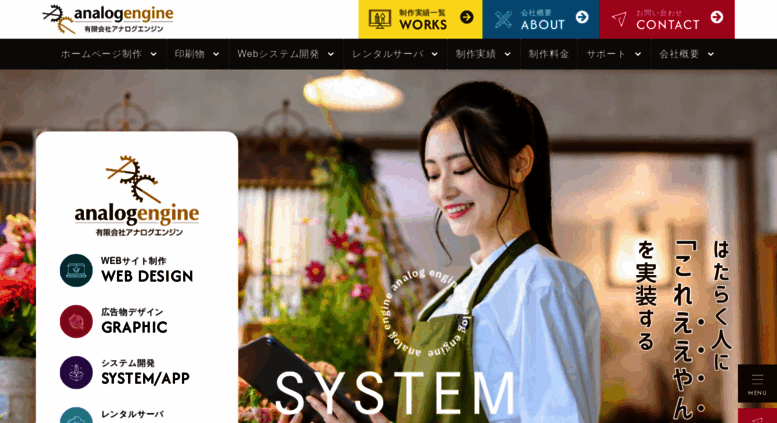Click the arrow circle on ABOUT button

pyautogui.click(x=582, y=17)
